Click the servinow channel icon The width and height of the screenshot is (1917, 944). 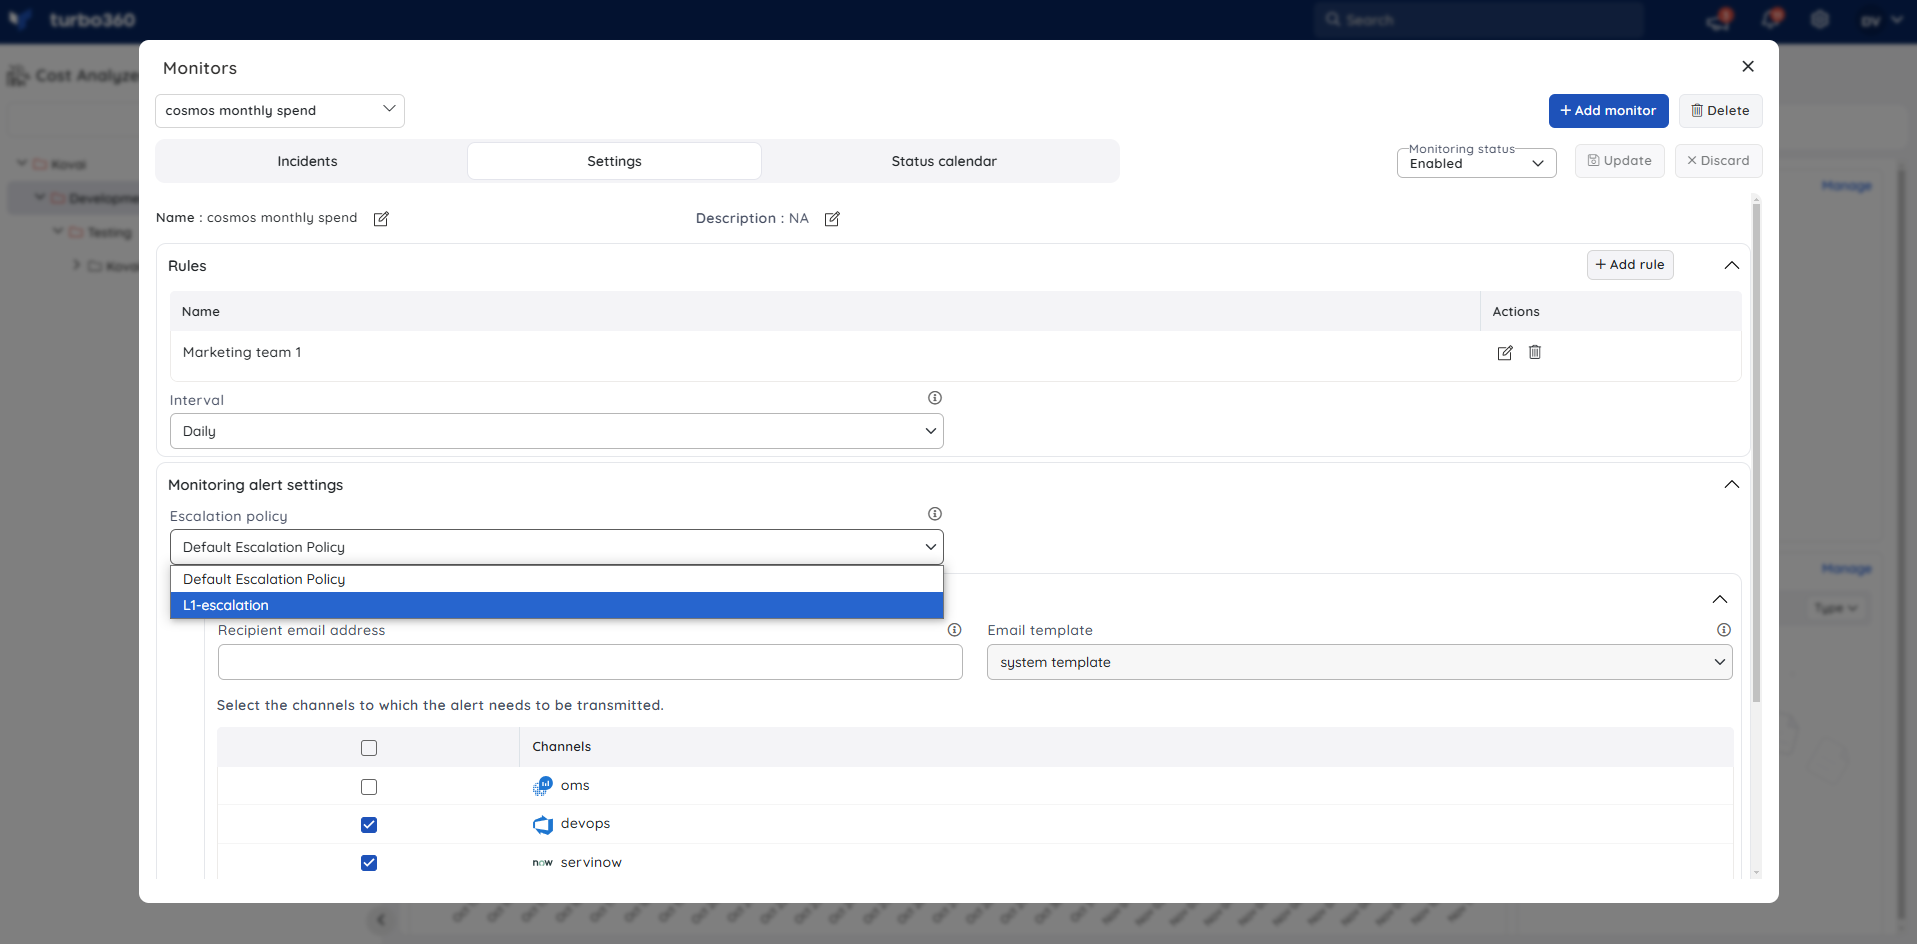click(x=542, y=863)
